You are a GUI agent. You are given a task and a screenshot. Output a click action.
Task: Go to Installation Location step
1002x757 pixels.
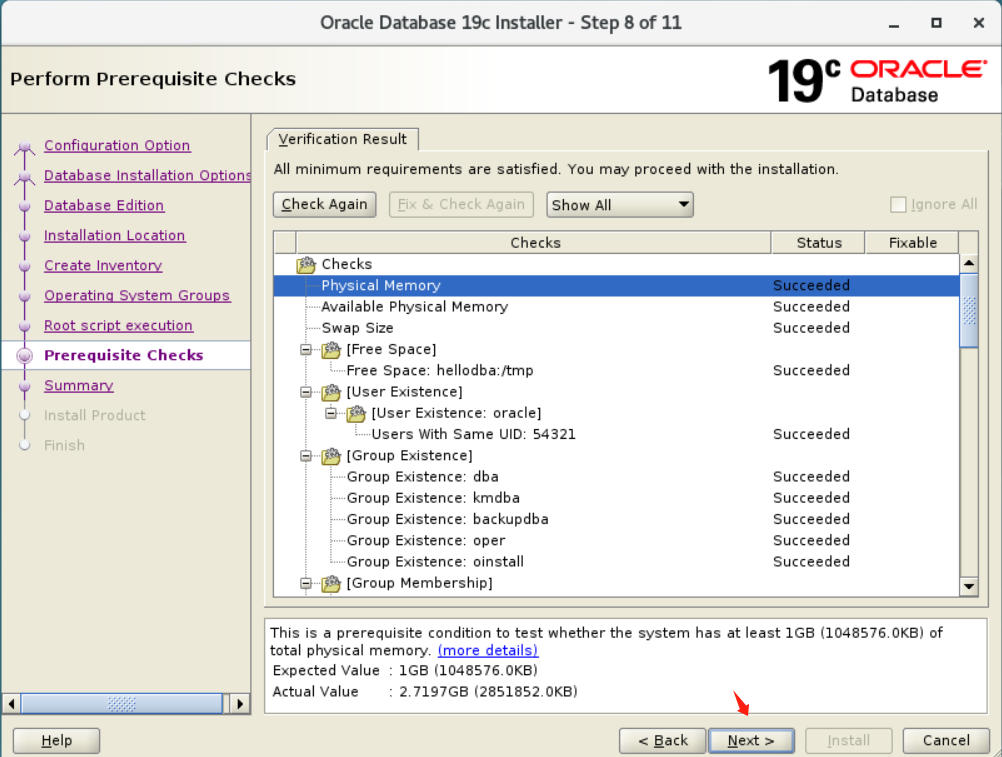(114, 236)
